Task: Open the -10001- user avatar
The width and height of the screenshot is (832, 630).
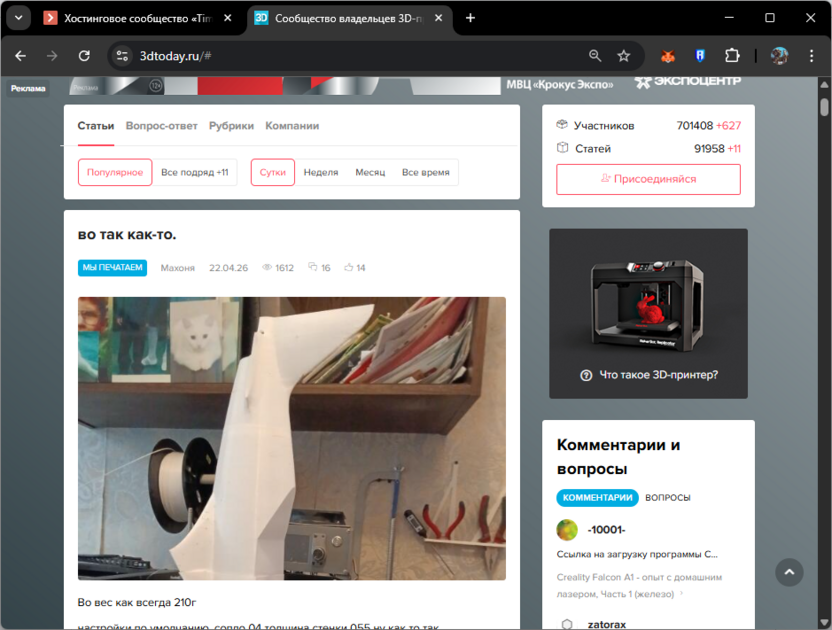Action: click(x=567, y=530)
